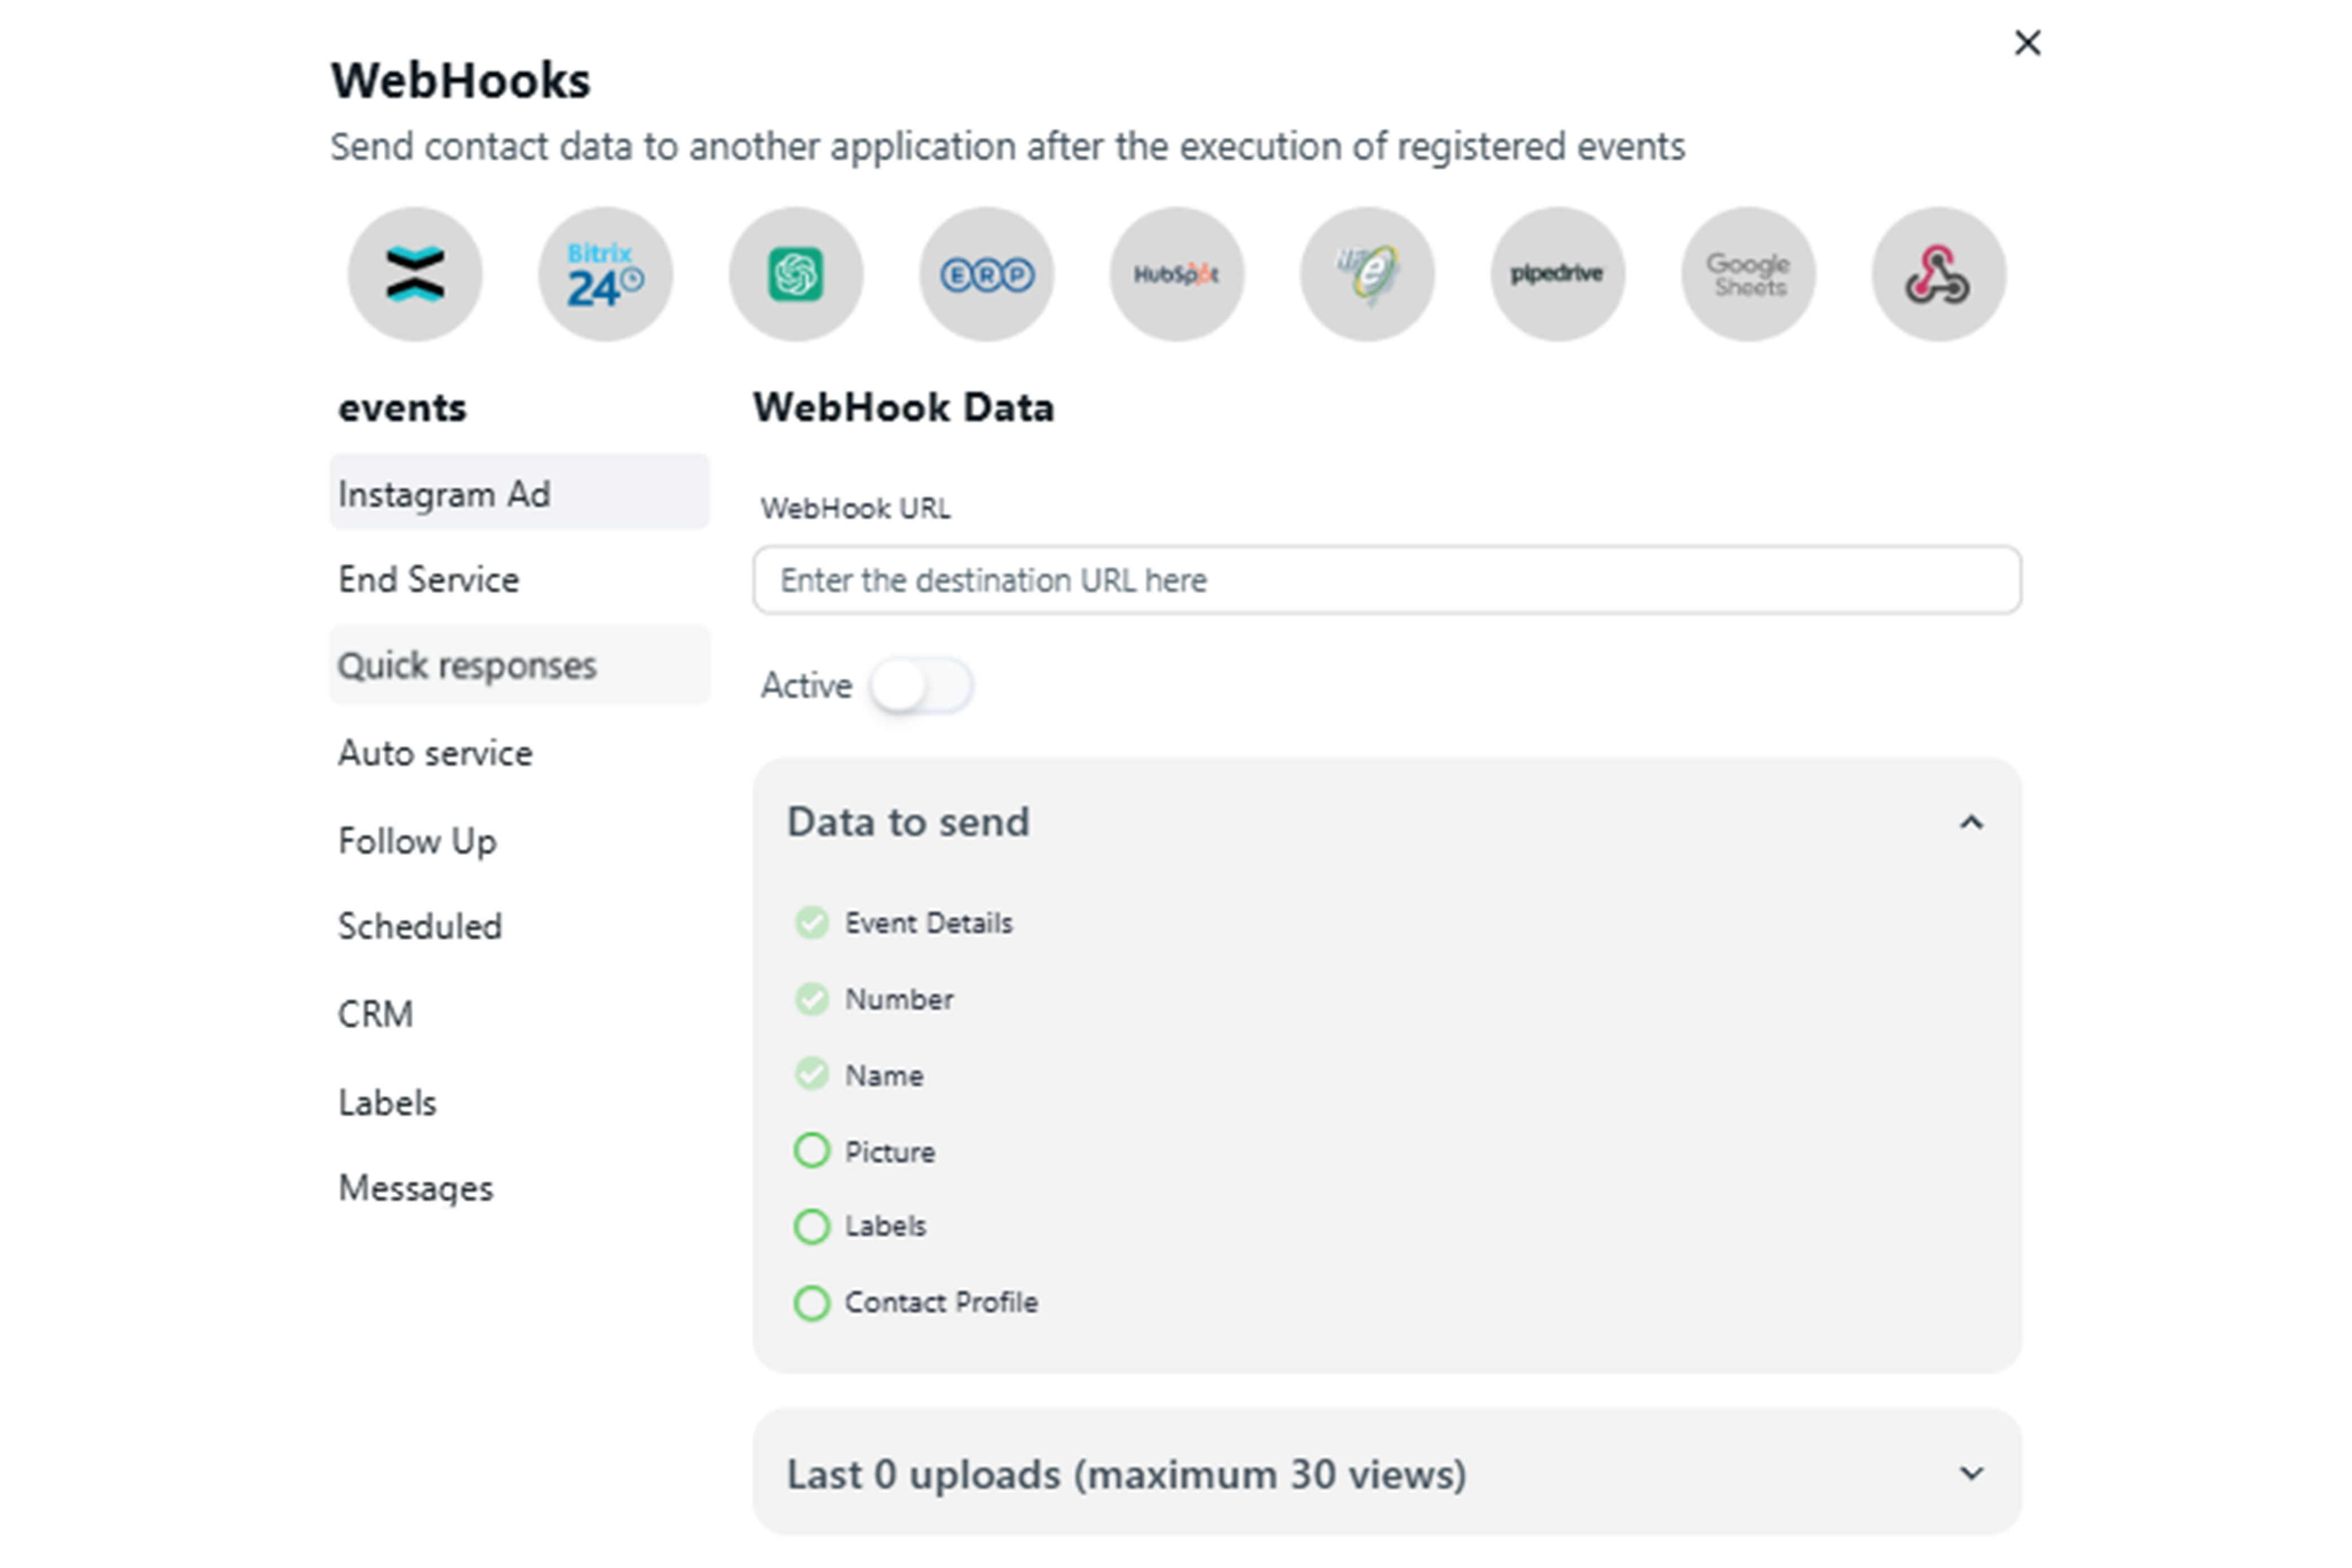Enable the Active toggle switch
Viewport: 2352px width, 1568px height.
pyautogui.click(x=920, y=686)
